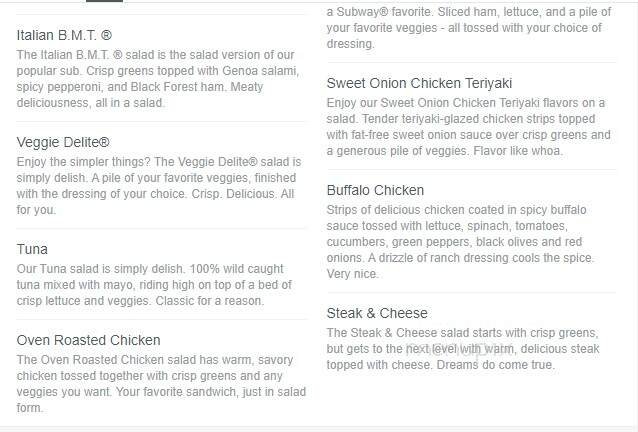This screenshot has height=432, width=638.
Task: Click the Veggie Delite description text
Action: [158, 186]
